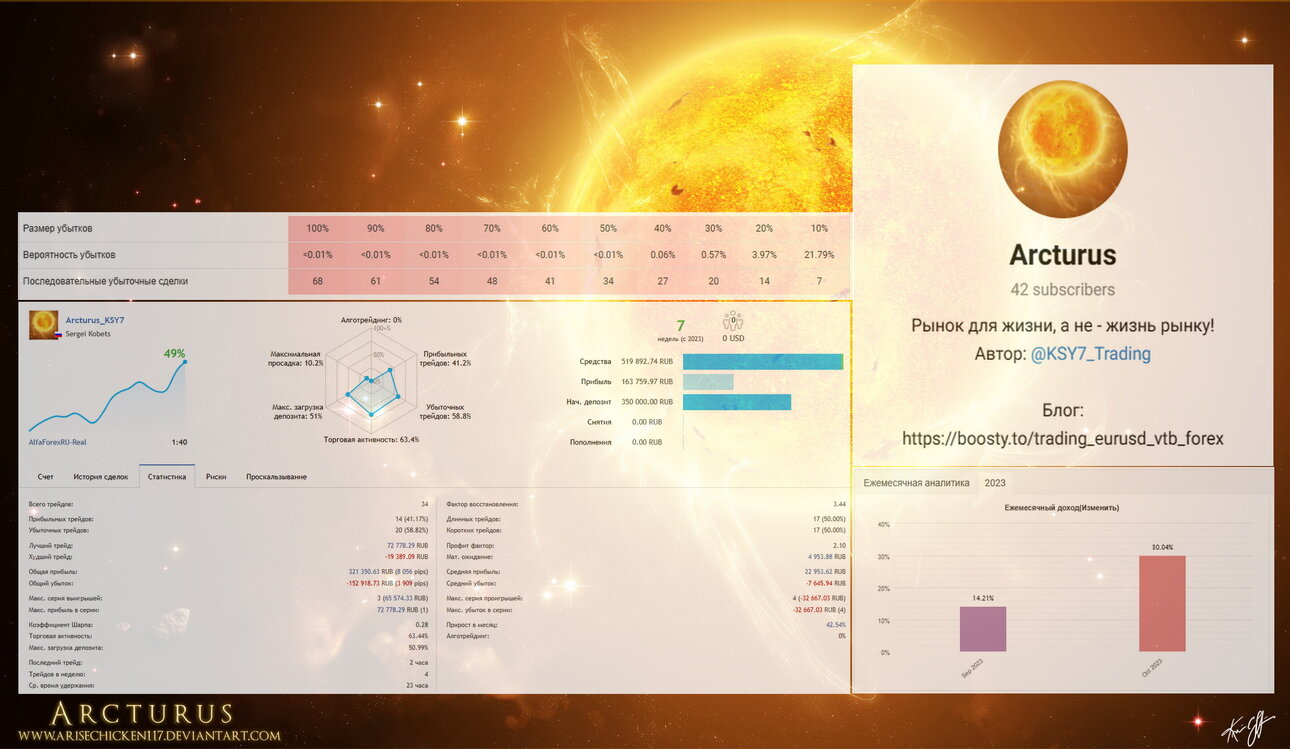Image resolution: width=1290 pixels, height=749 pixels.
Task: Click the 100% loss size column header
Action: (x=318, y=229)
